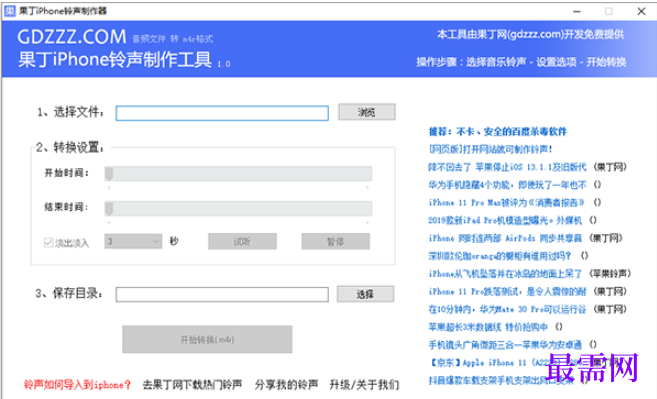Open the AirPods 同步共享音 link
The width and height of the screenshot is (657, 399).
(505, 238)
